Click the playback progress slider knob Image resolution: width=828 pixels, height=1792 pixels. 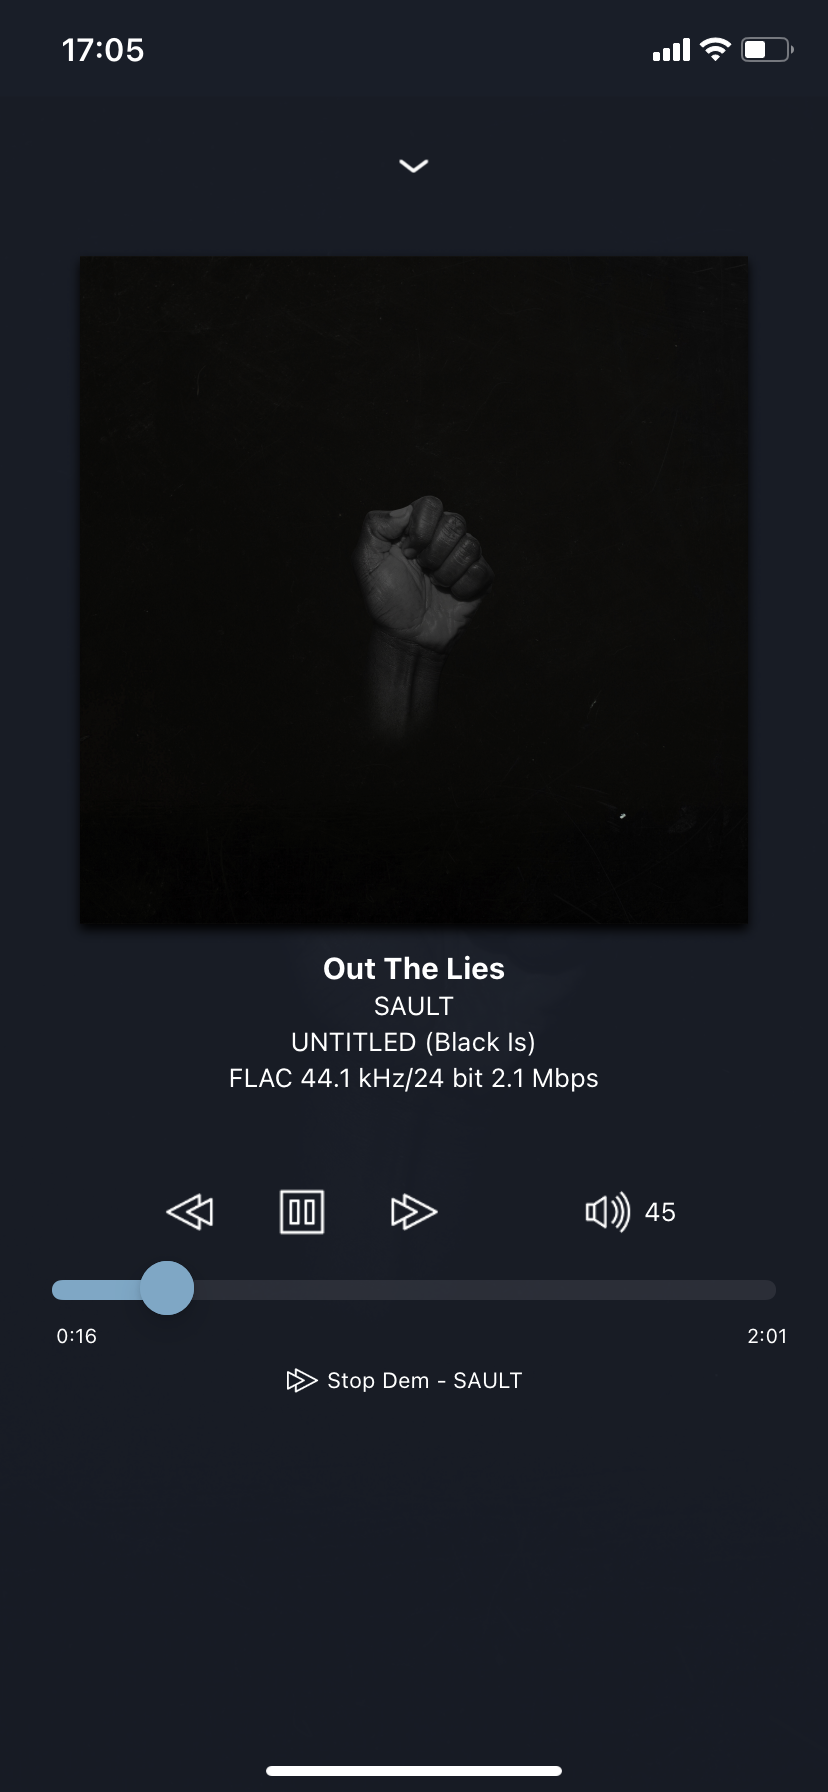point(167,1288)
